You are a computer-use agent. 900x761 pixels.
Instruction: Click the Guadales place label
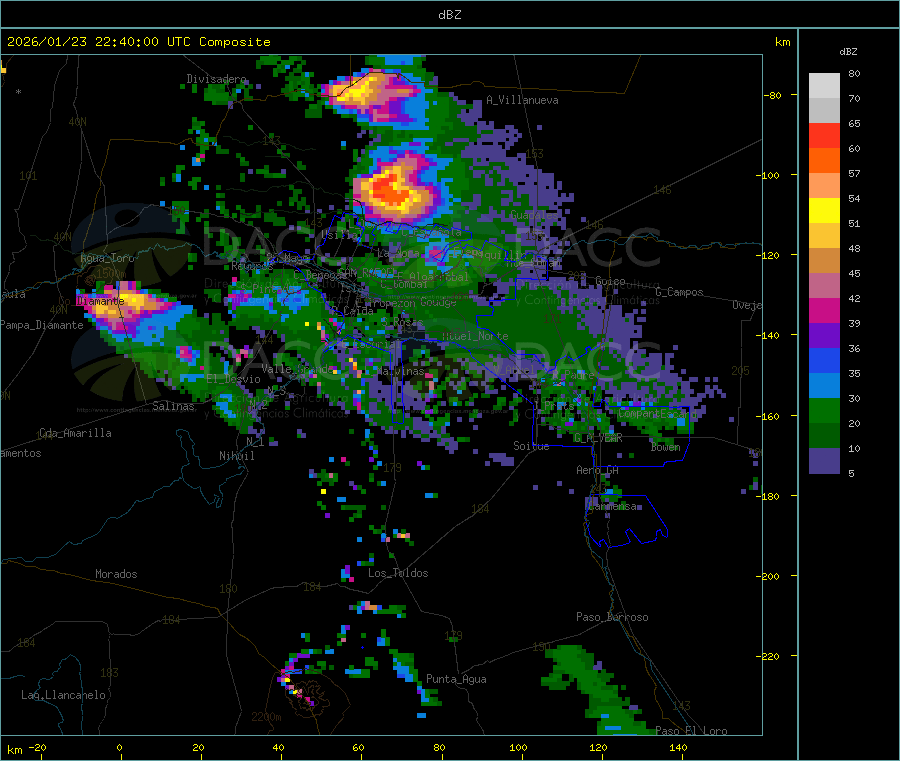click(534, 215)
